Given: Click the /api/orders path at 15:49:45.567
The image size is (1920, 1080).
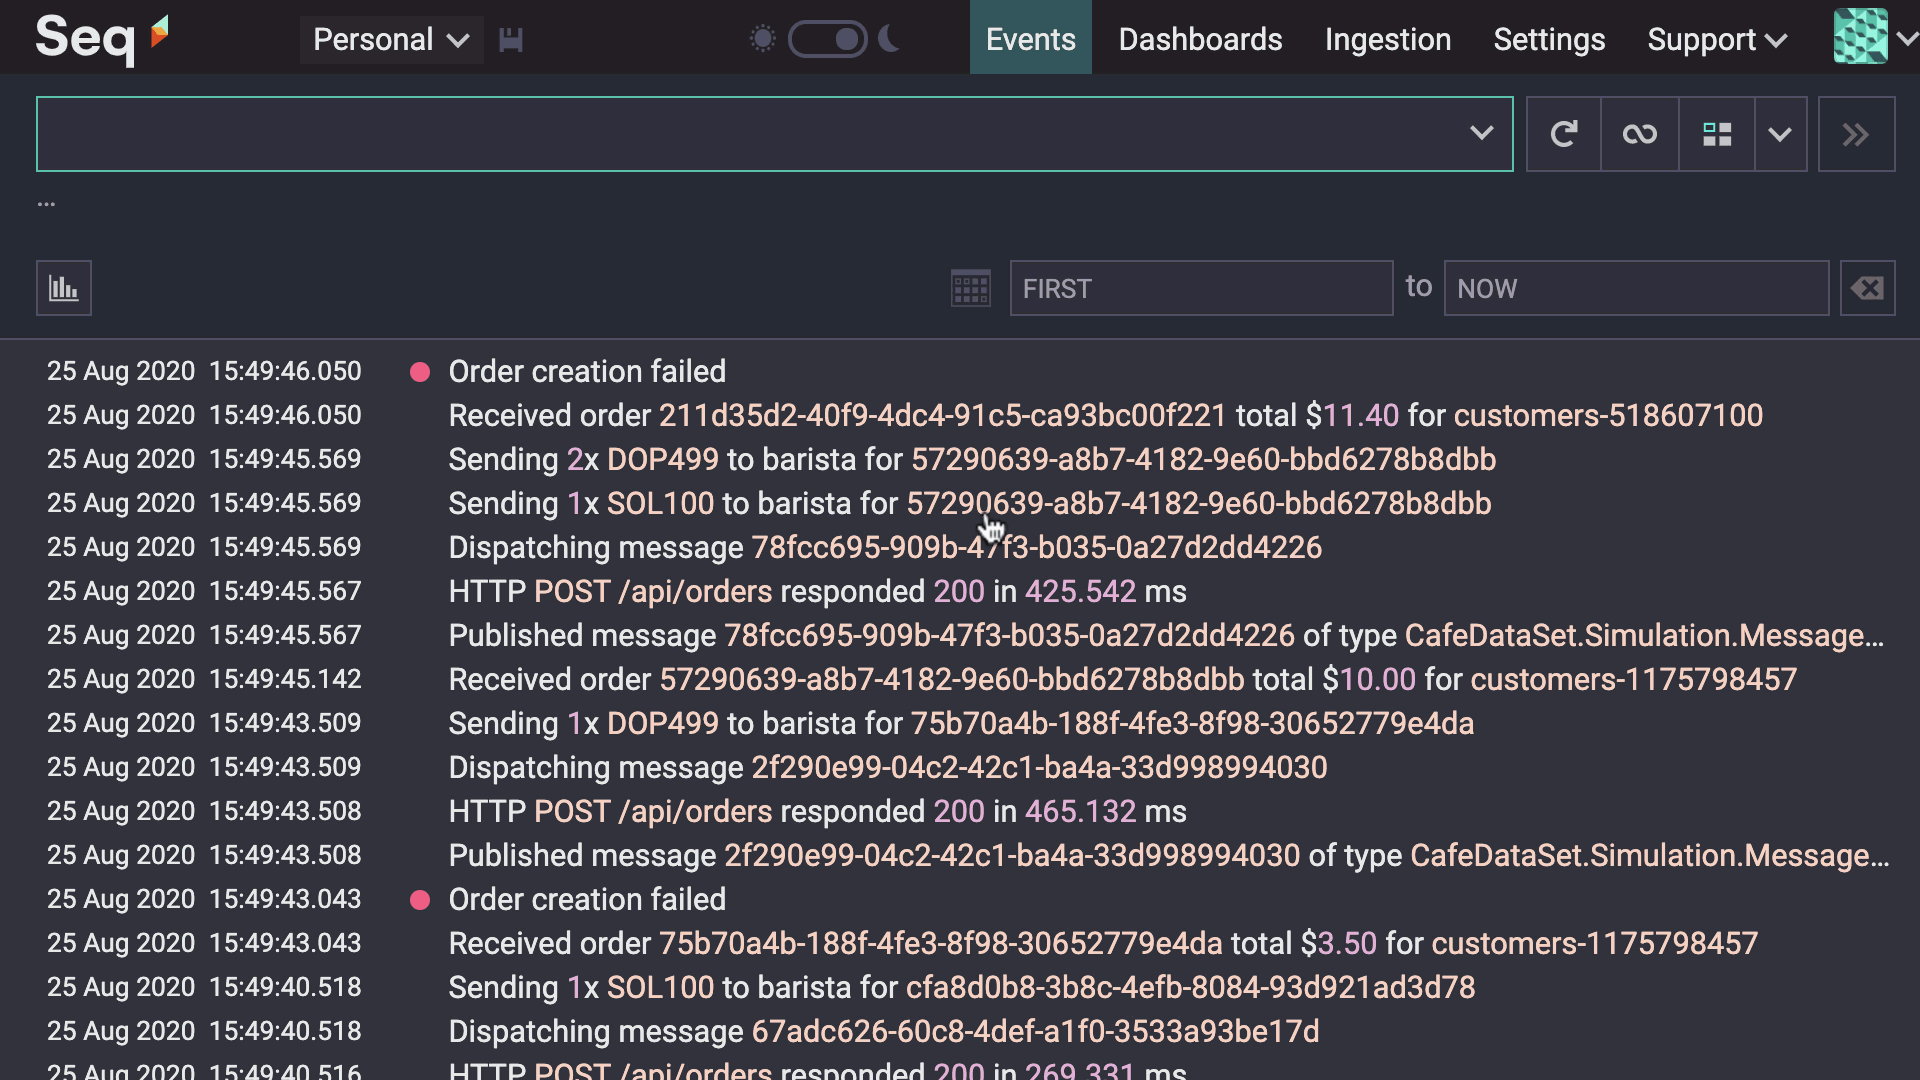Looking at the screenshot, I should pyautogui.click(x=695, y=591).
